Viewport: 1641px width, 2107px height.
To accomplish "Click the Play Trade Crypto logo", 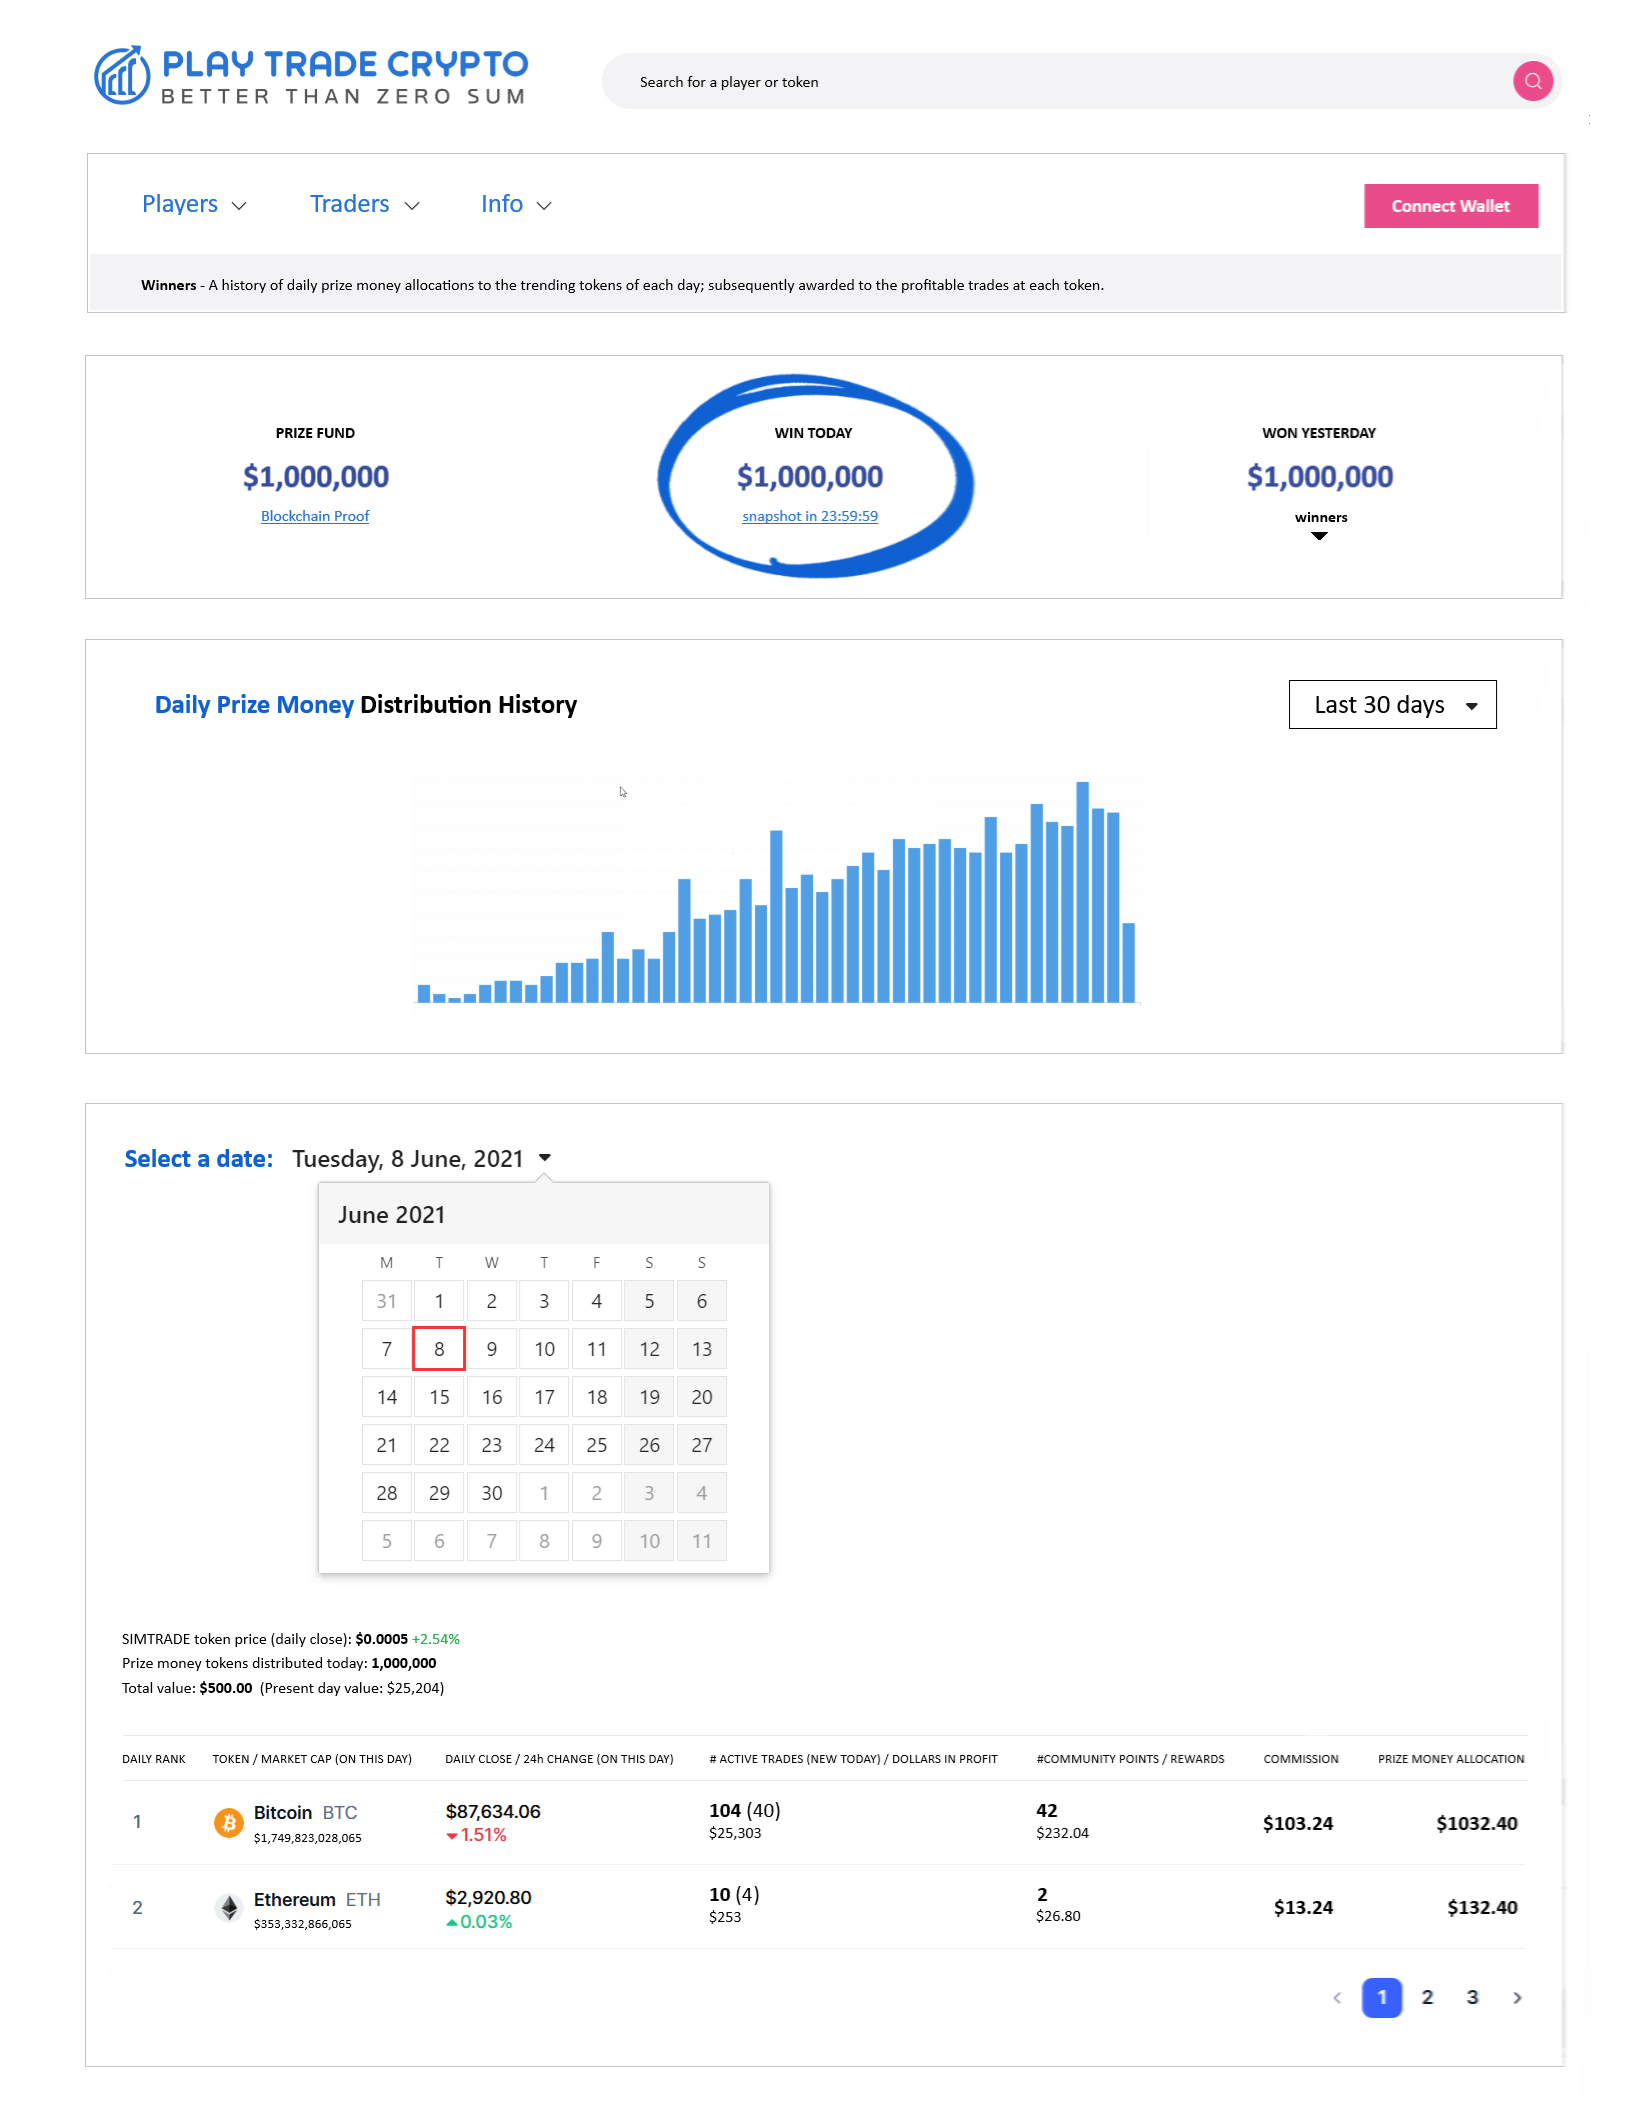I will pos(311,76).
